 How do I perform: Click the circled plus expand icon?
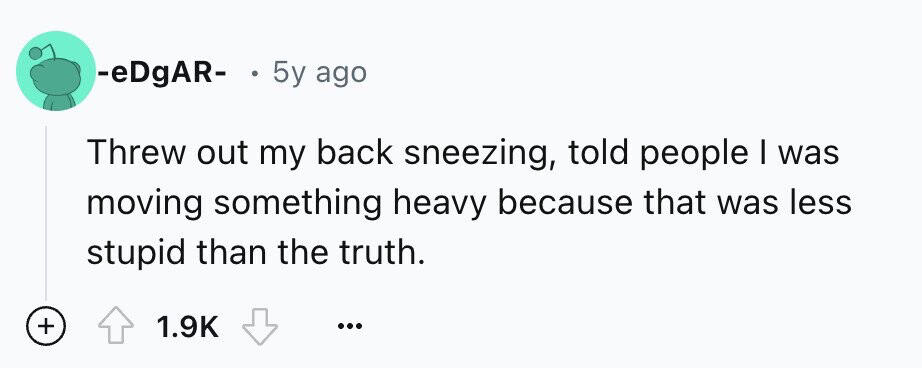pyautogui.click(x=45, y=324)
